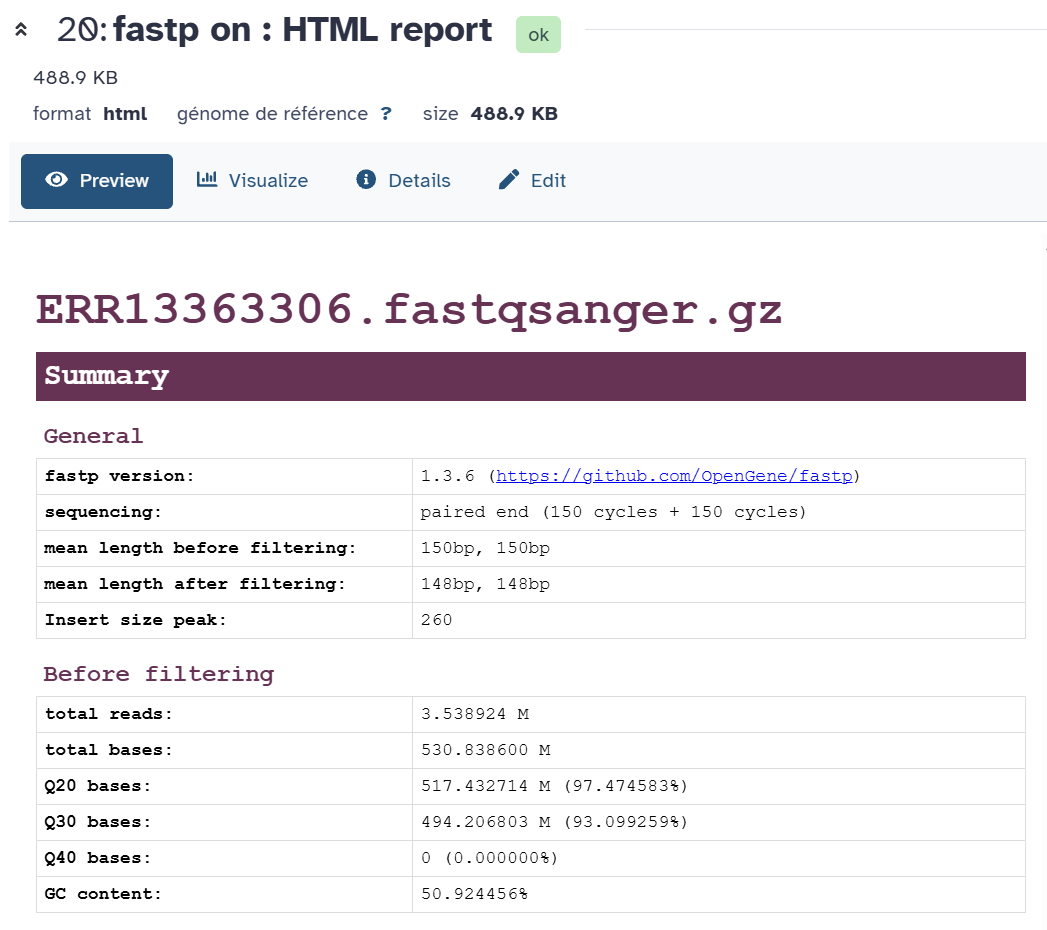Image resolution: width=1047 pixels, height=930 pixels.
Task: Select the Q40 bases value '0 (0.000000%)'
Action: [718, 859]
